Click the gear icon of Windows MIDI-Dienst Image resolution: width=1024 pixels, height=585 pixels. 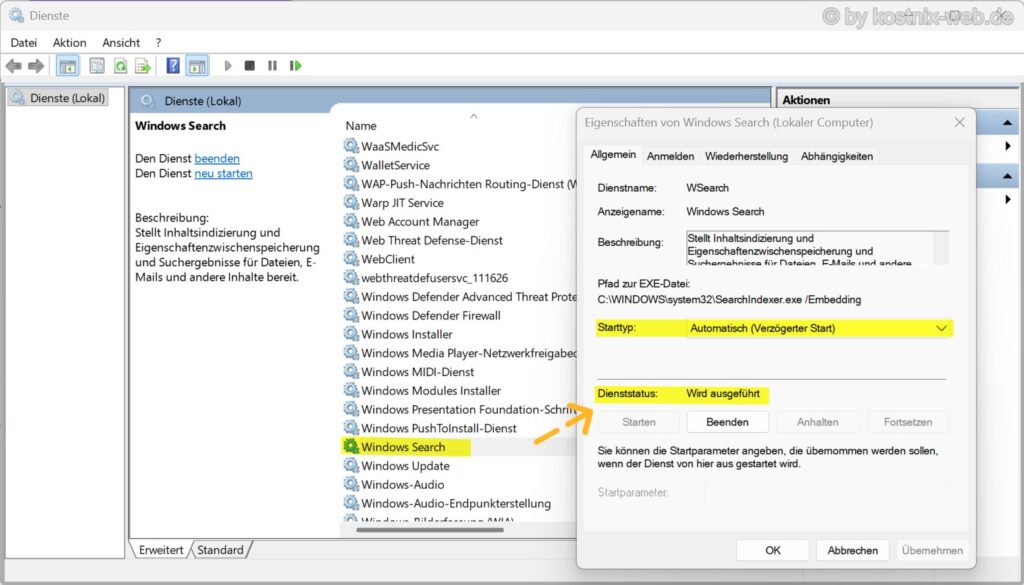tap(351, 372)
